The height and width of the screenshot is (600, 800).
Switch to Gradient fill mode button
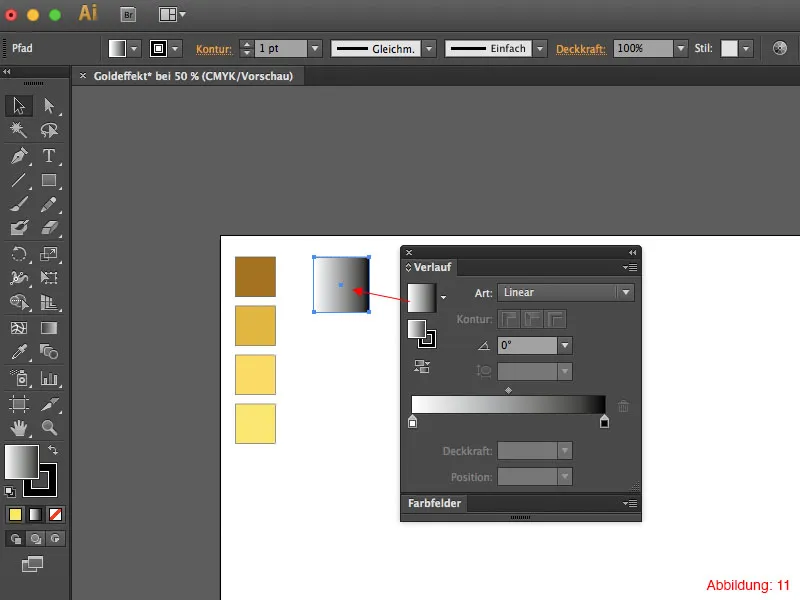pyautogui.click(x=35, y=514)
